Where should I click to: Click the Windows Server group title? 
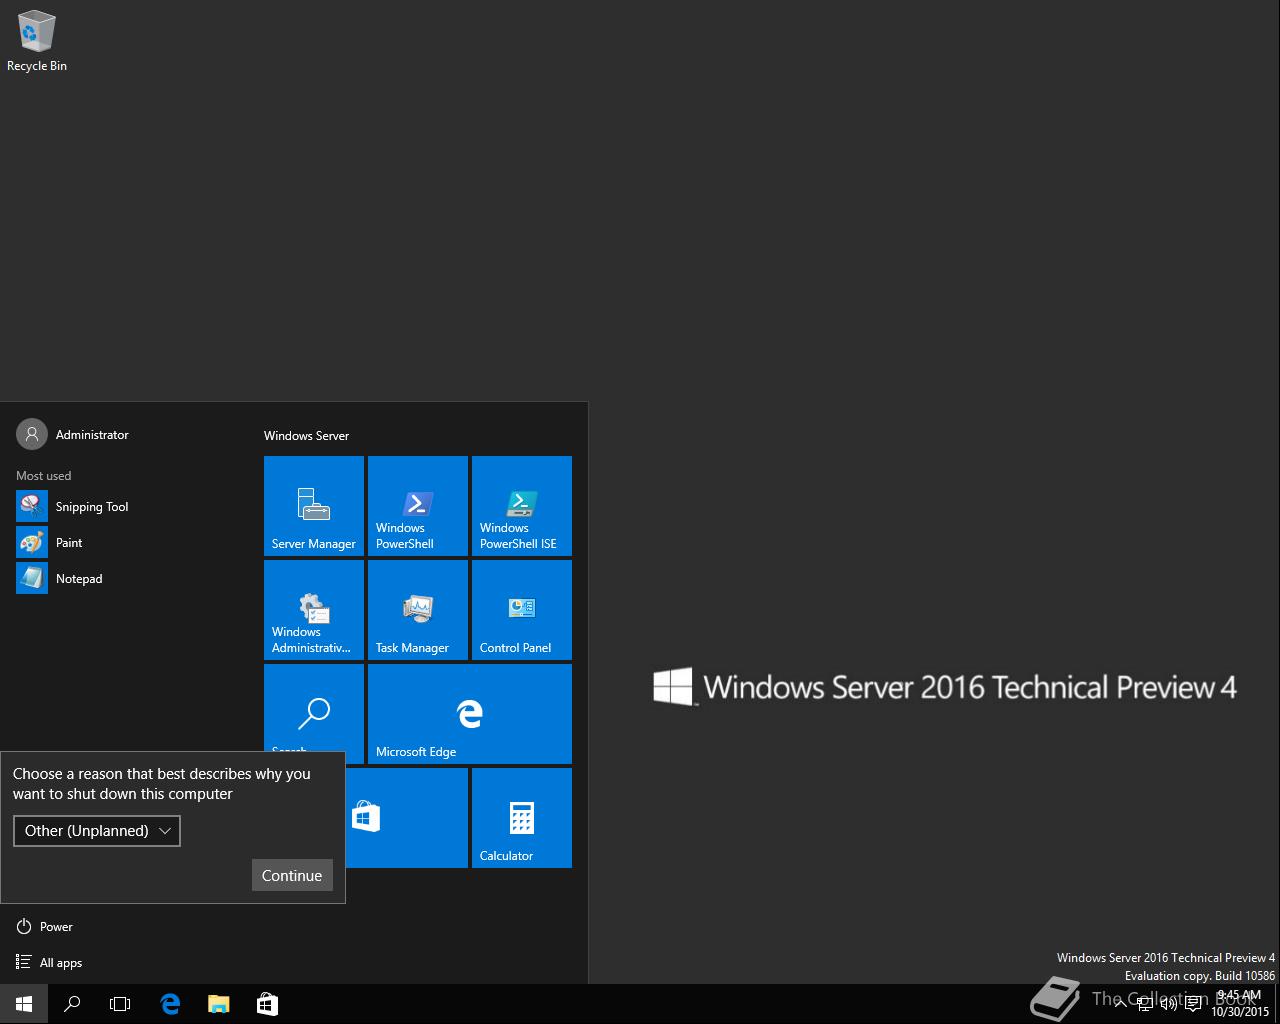(306, 436)
